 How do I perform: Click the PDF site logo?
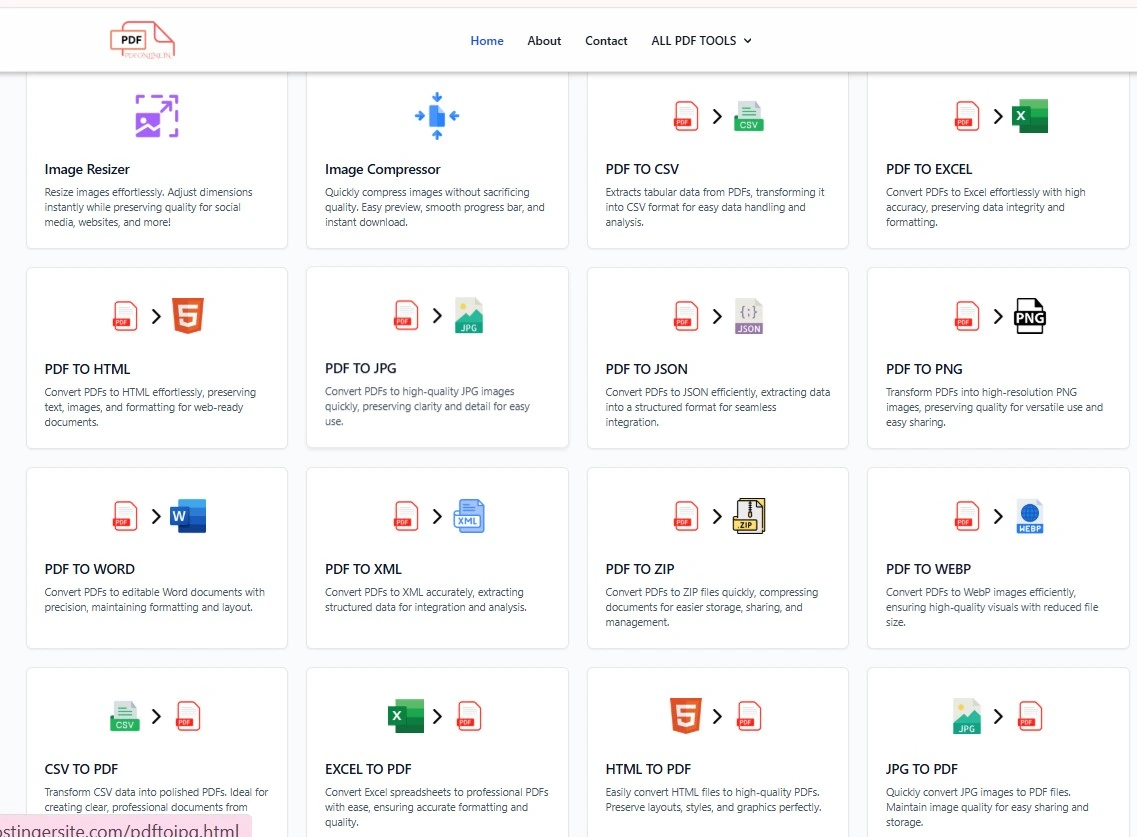(142, 40)
